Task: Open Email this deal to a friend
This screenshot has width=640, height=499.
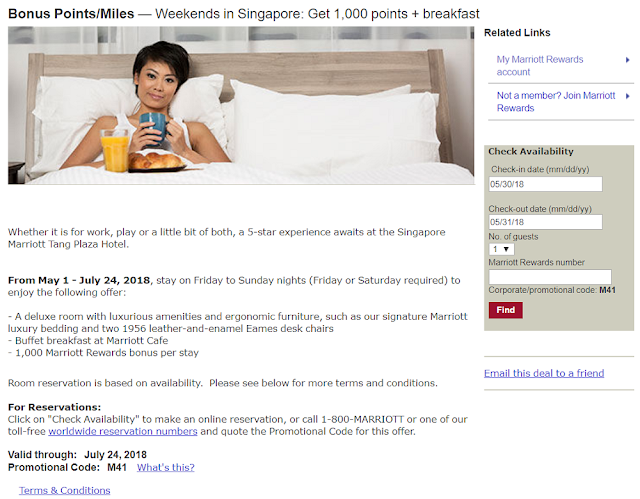Action: [x=544, y=373]
